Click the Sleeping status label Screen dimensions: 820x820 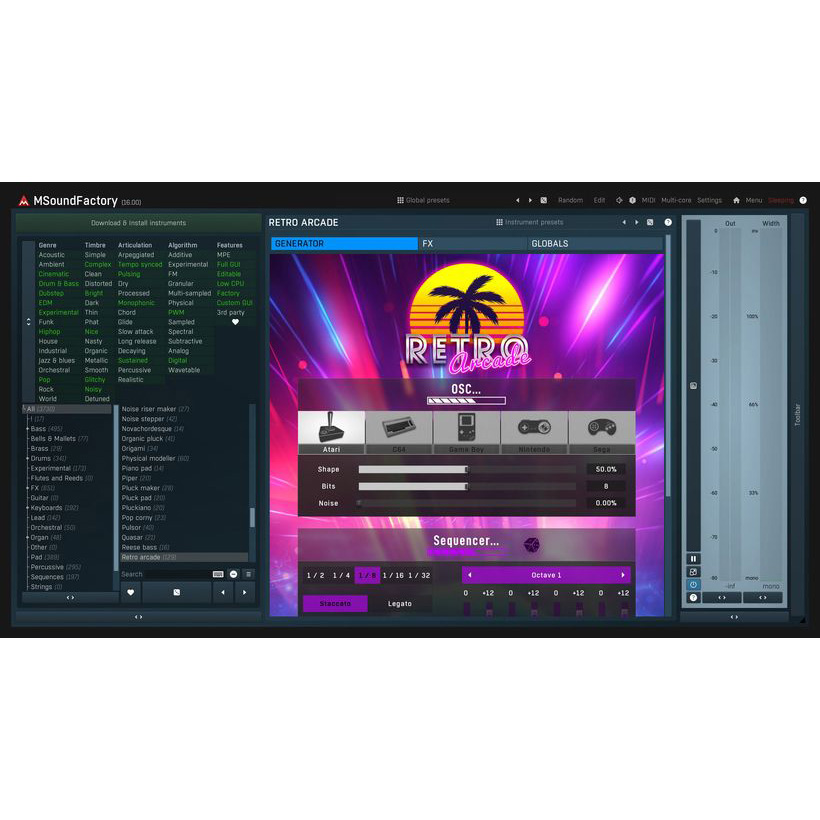[781, 200]
